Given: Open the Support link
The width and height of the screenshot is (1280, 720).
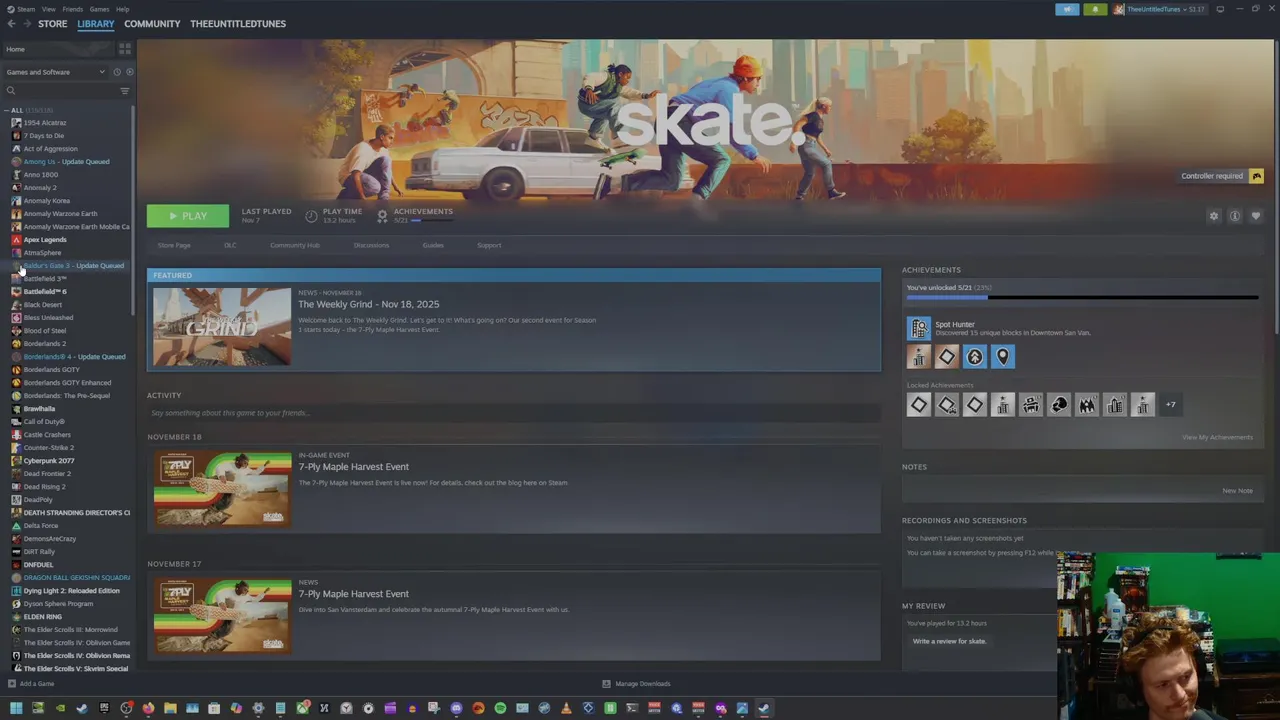Looking at the screenshot, I should pos(489,245).
